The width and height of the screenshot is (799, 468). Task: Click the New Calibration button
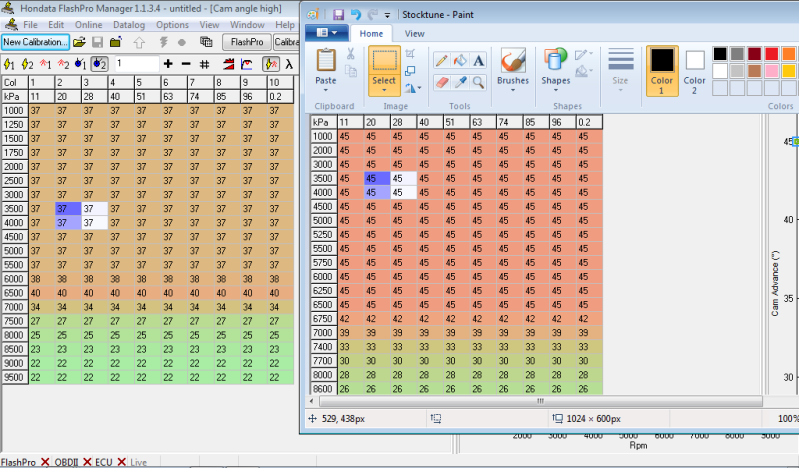click(35, 42)
